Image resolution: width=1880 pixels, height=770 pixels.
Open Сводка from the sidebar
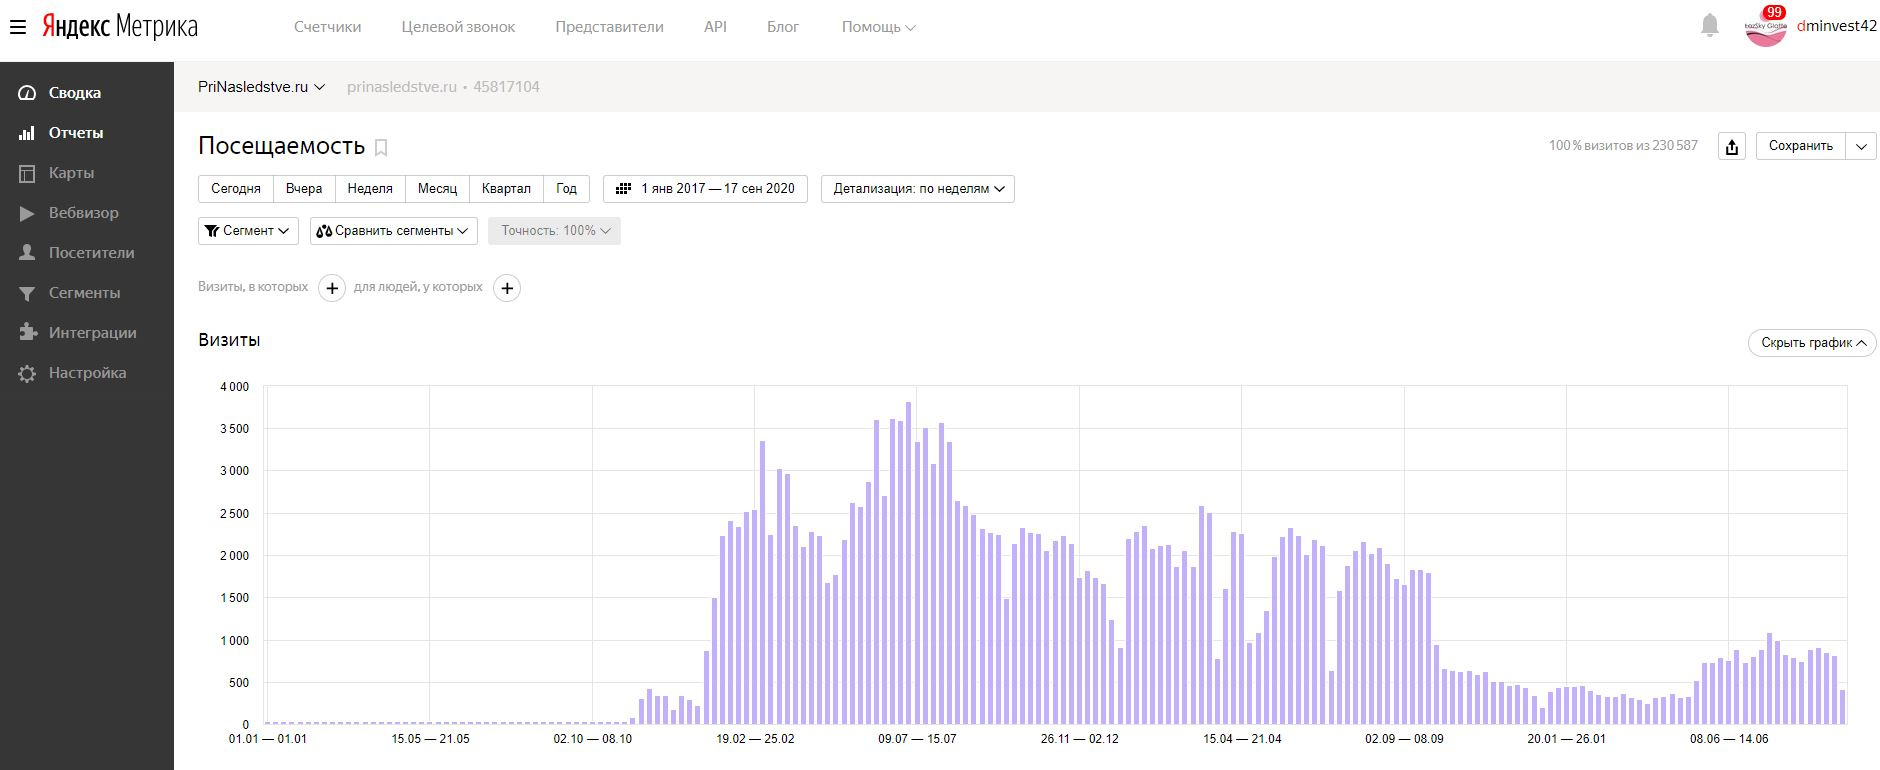[x=74, y=93]
